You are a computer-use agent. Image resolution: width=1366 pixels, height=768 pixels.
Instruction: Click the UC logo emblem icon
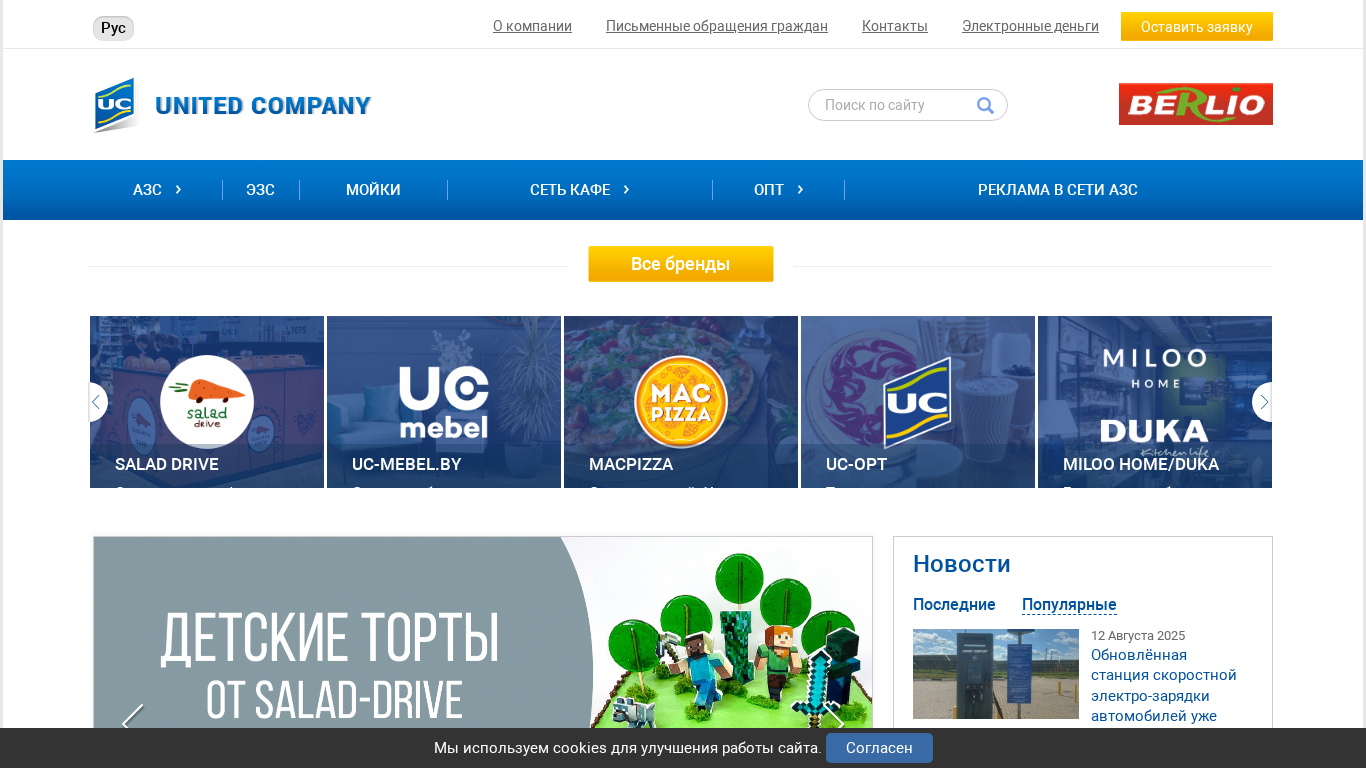click(x=115, y=105)
